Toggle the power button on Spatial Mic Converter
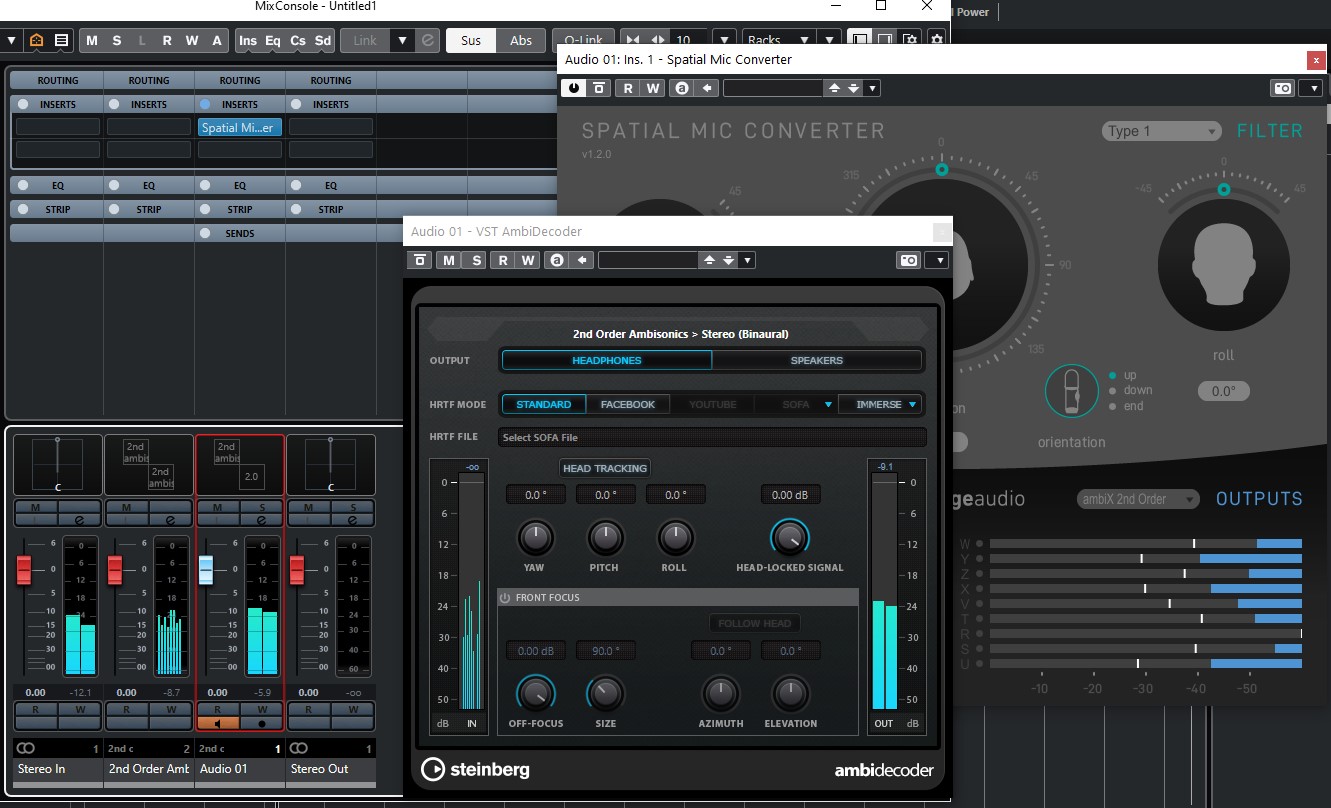This screenshot has width=1331, height=808. pos(573,88)
